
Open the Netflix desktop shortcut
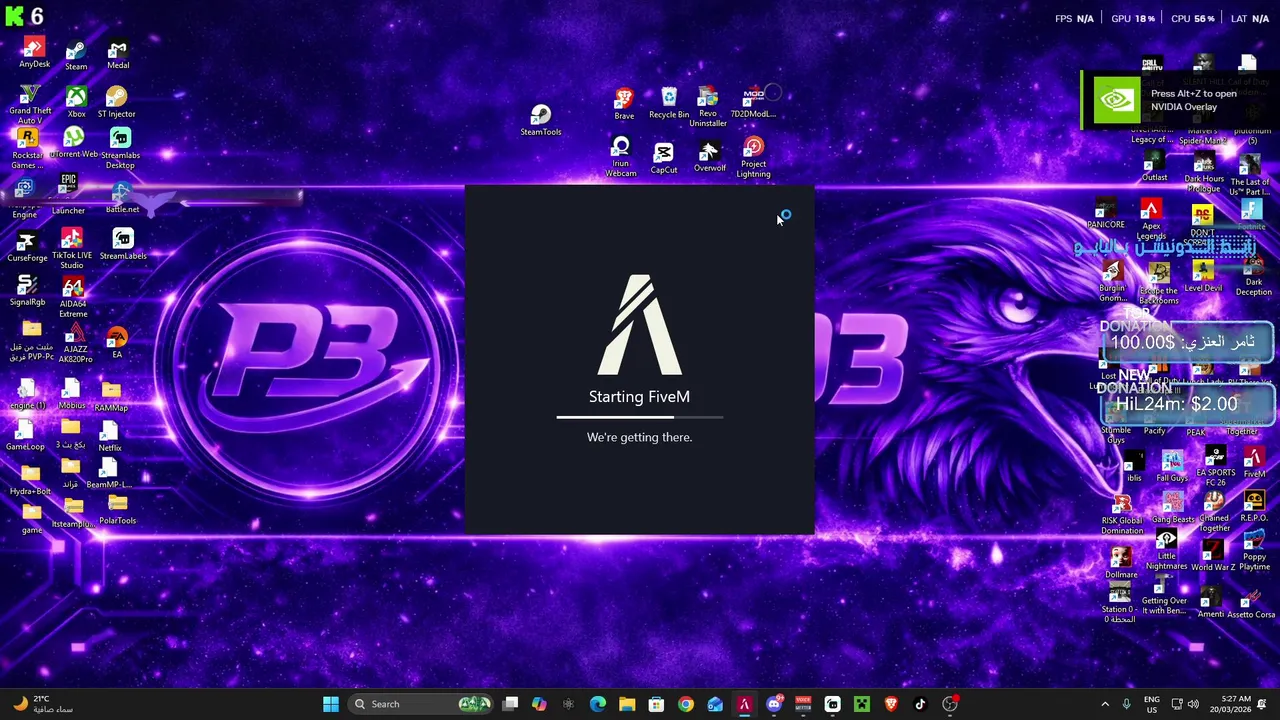tap(110, 436)
